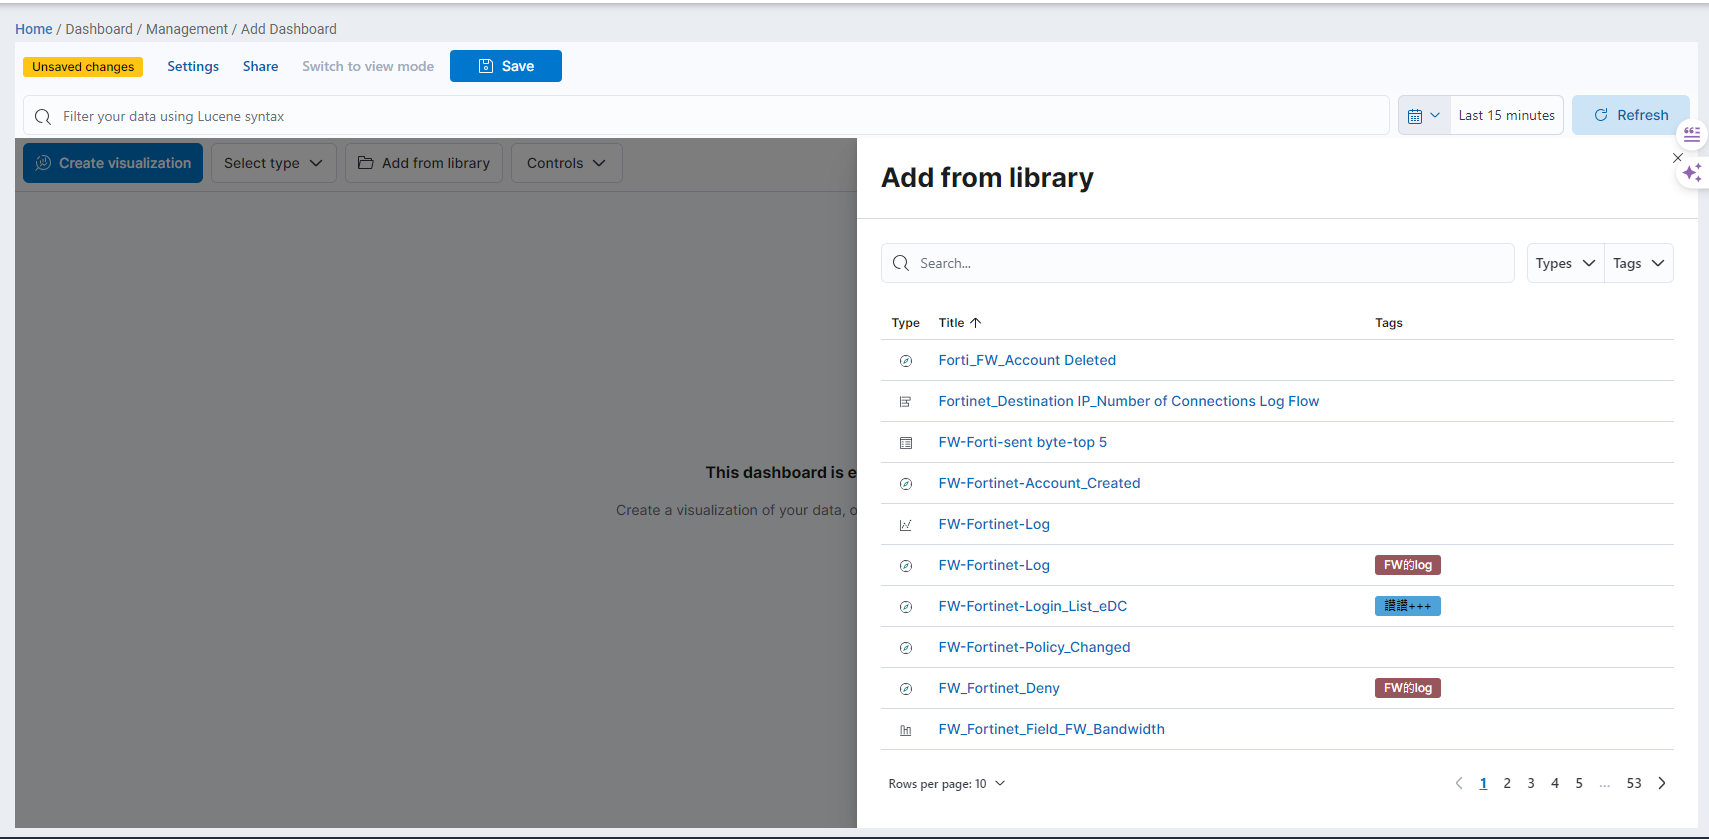This screenshot has width=1709, height=839.
Task: Go to the next page of results
Action: (1662, 783)
